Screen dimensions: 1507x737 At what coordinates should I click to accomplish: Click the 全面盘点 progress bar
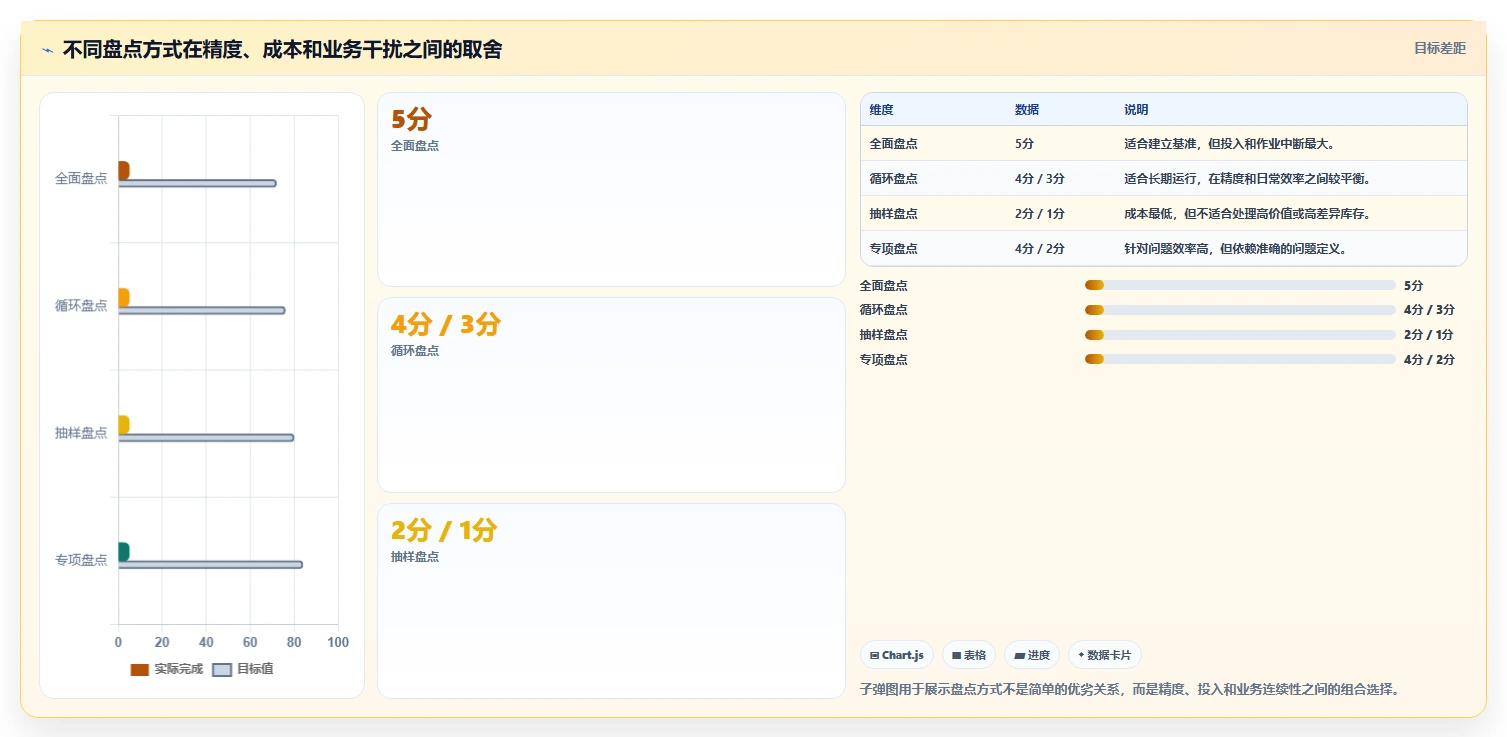click(x=1240, y=285)
